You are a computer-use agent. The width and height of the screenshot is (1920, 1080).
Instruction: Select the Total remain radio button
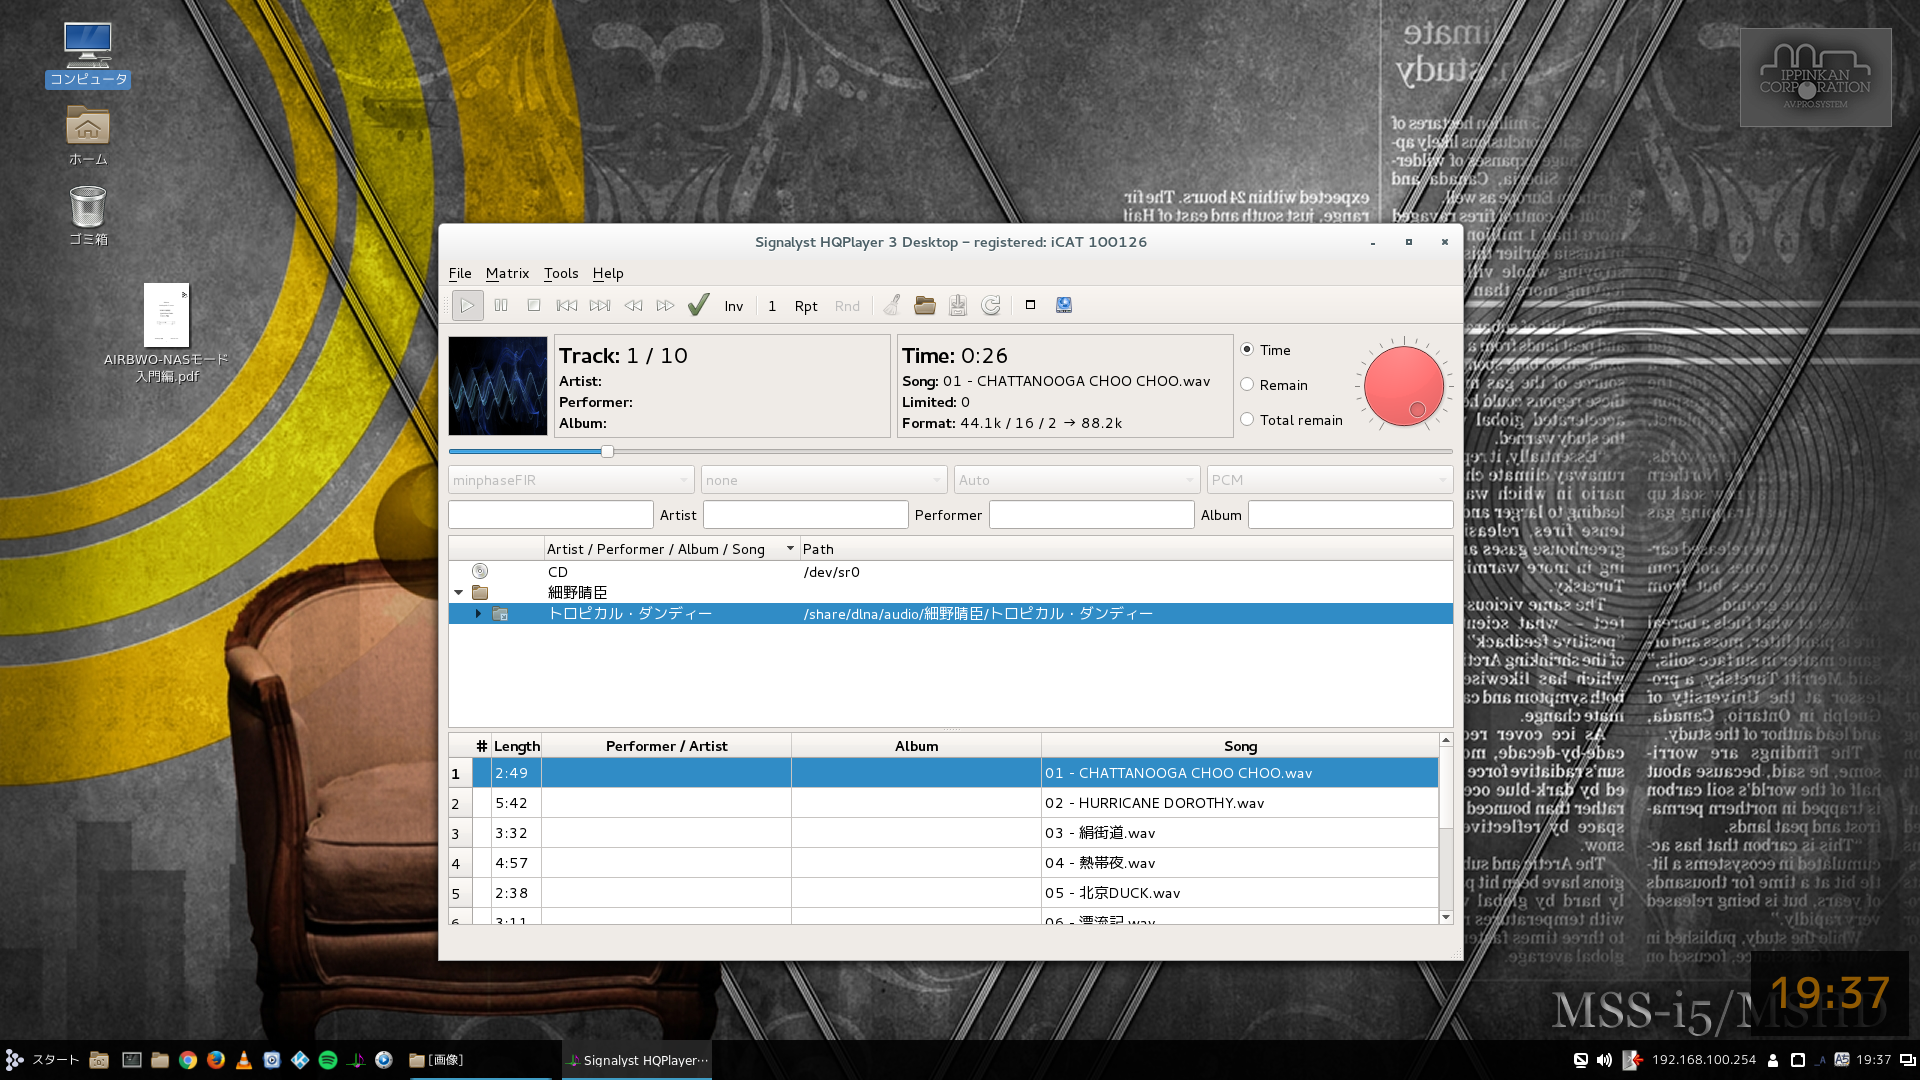[x=1247, y=420]
